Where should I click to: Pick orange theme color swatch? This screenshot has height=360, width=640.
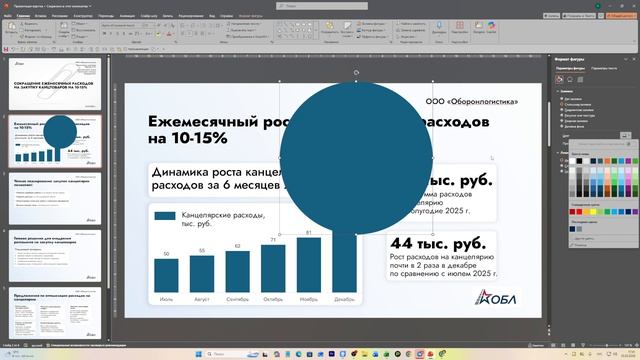[607, 161]
